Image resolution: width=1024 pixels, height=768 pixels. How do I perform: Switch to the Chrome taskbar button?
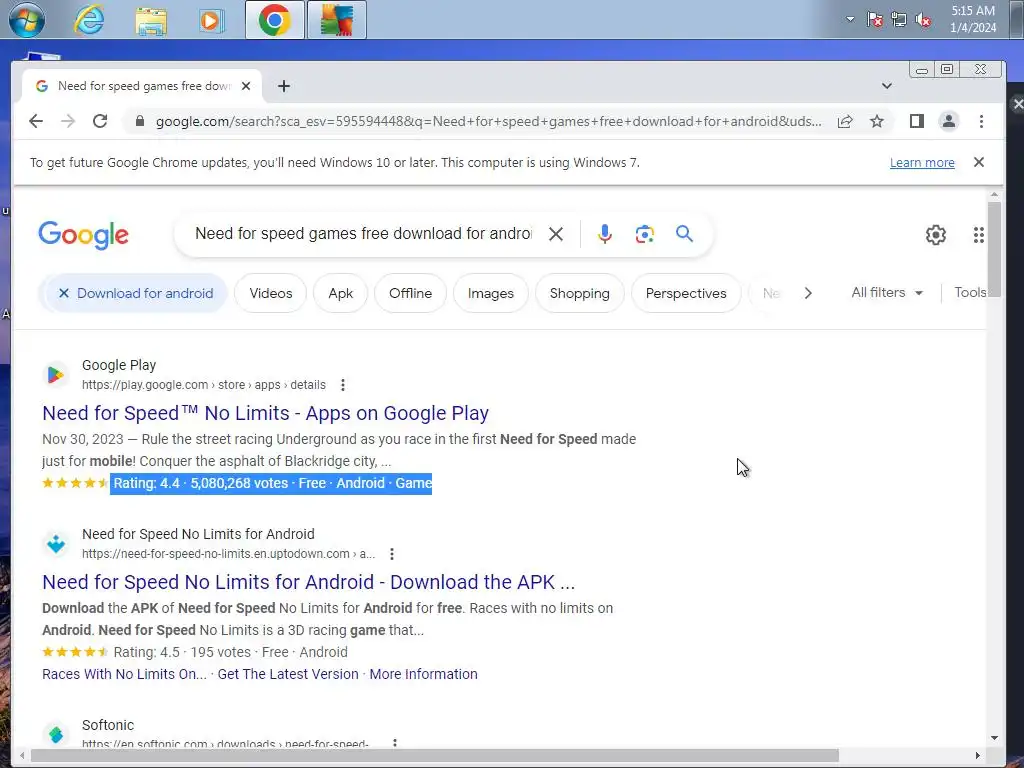tap(274, 20)
